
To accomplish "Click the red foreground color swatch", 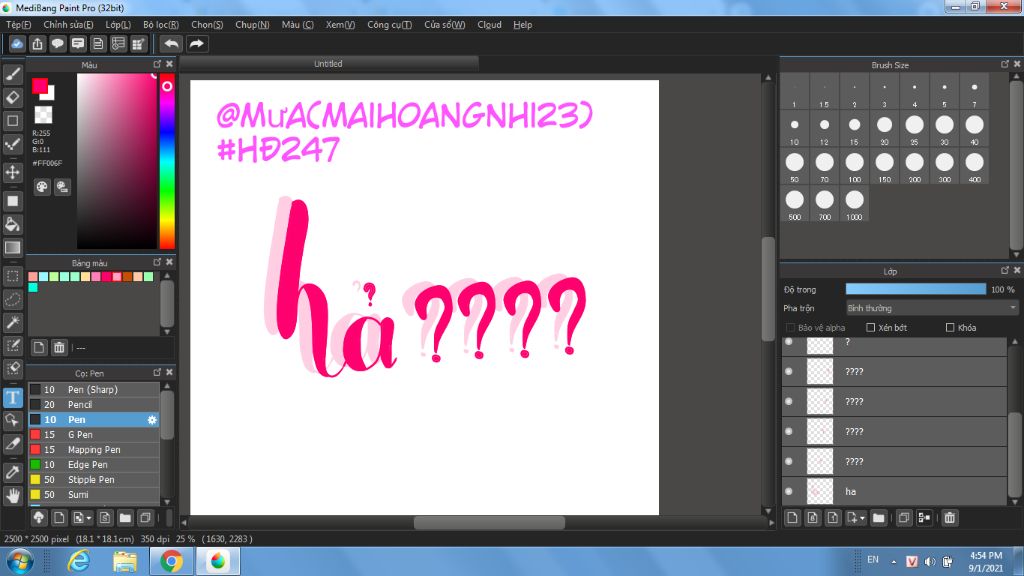I will coord(40,86).
